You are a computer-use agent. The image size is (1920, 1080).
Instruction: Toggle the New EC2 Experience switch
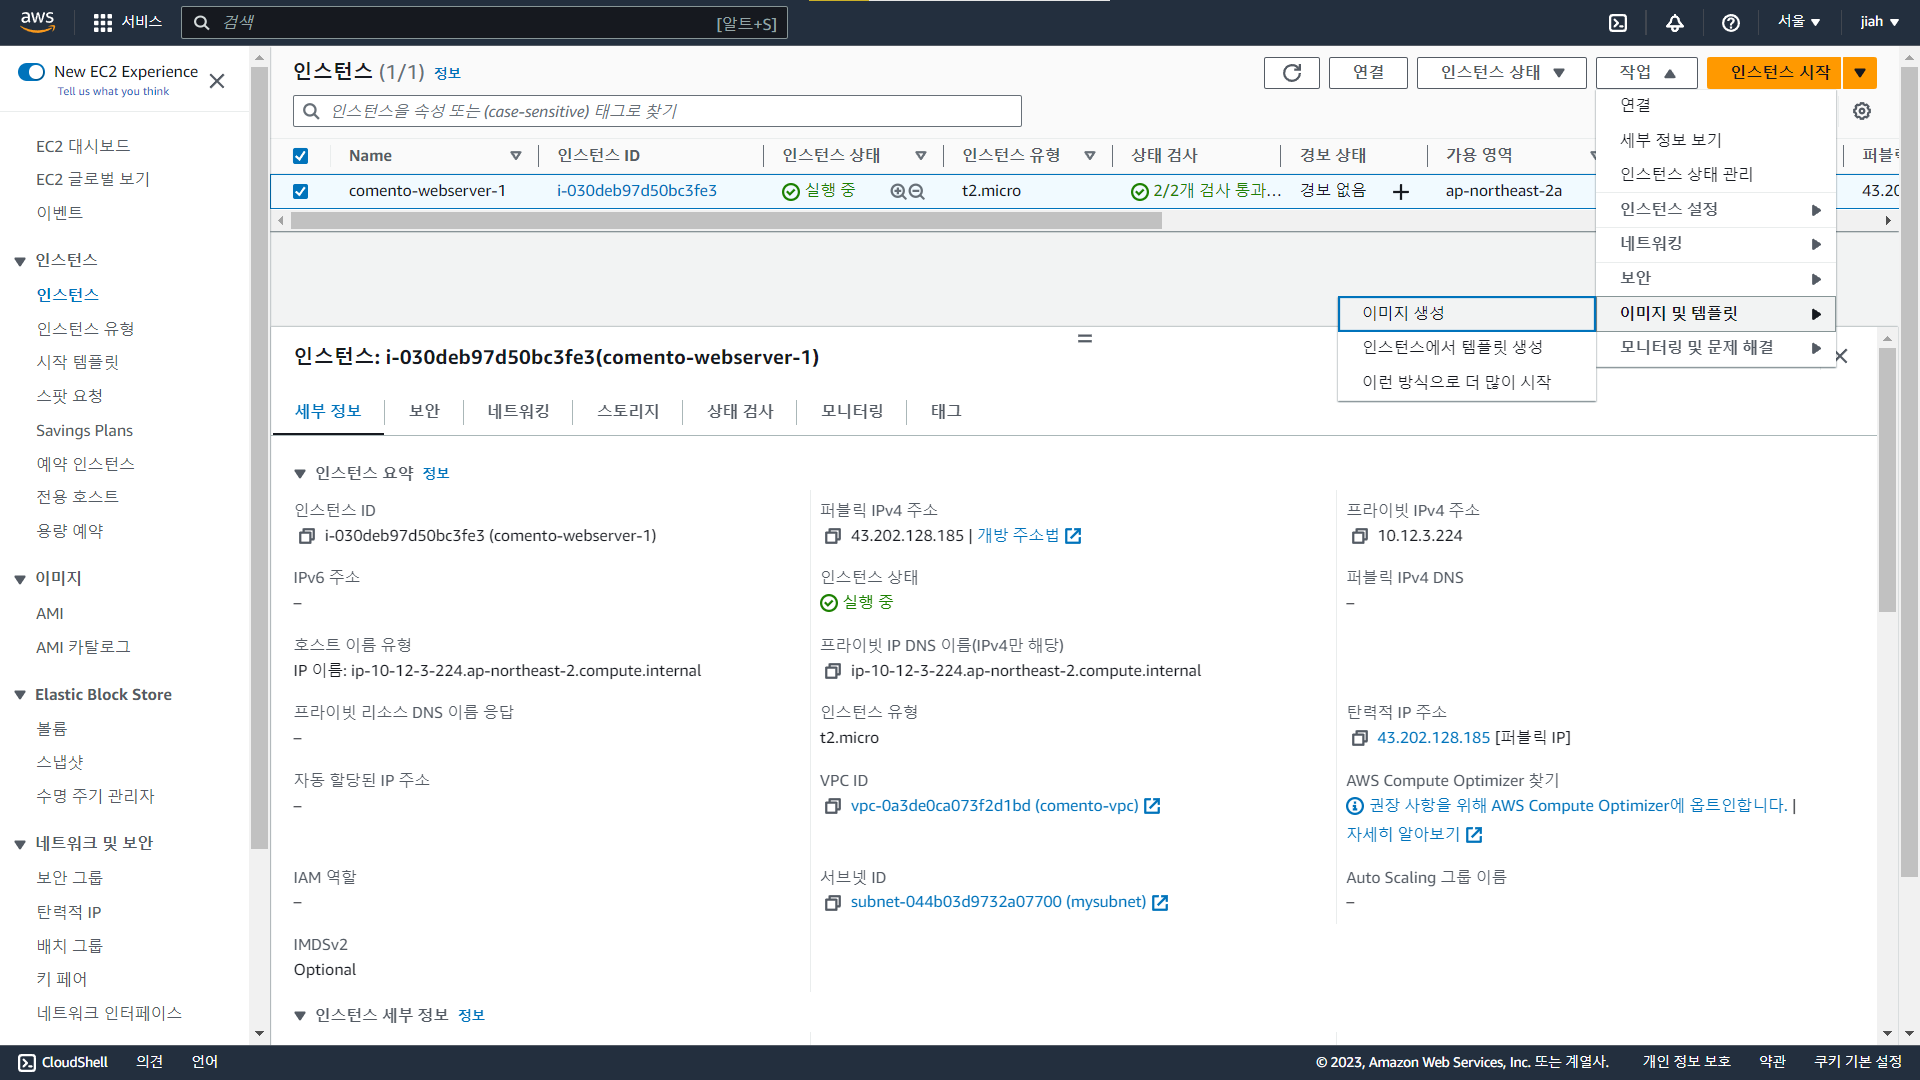32,72
